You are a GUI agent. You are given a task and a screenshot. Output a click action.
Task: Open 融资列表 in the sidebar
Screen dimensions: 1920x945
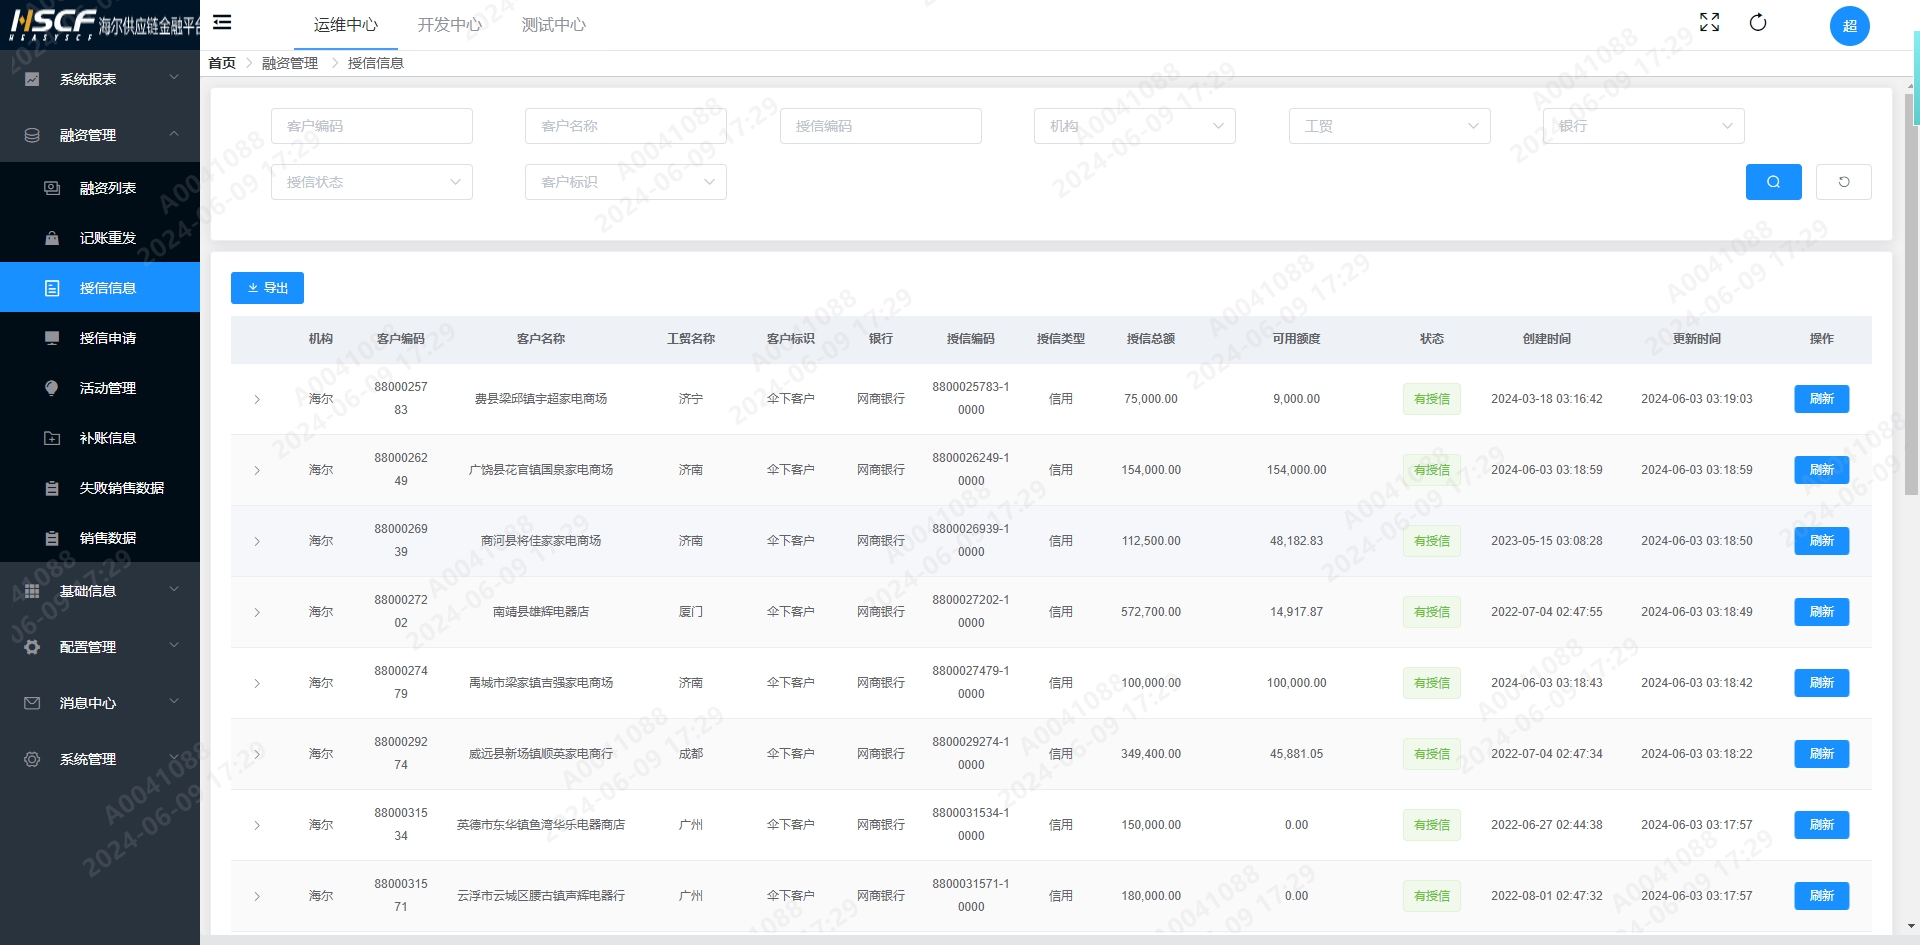click(x=100, y=188)
